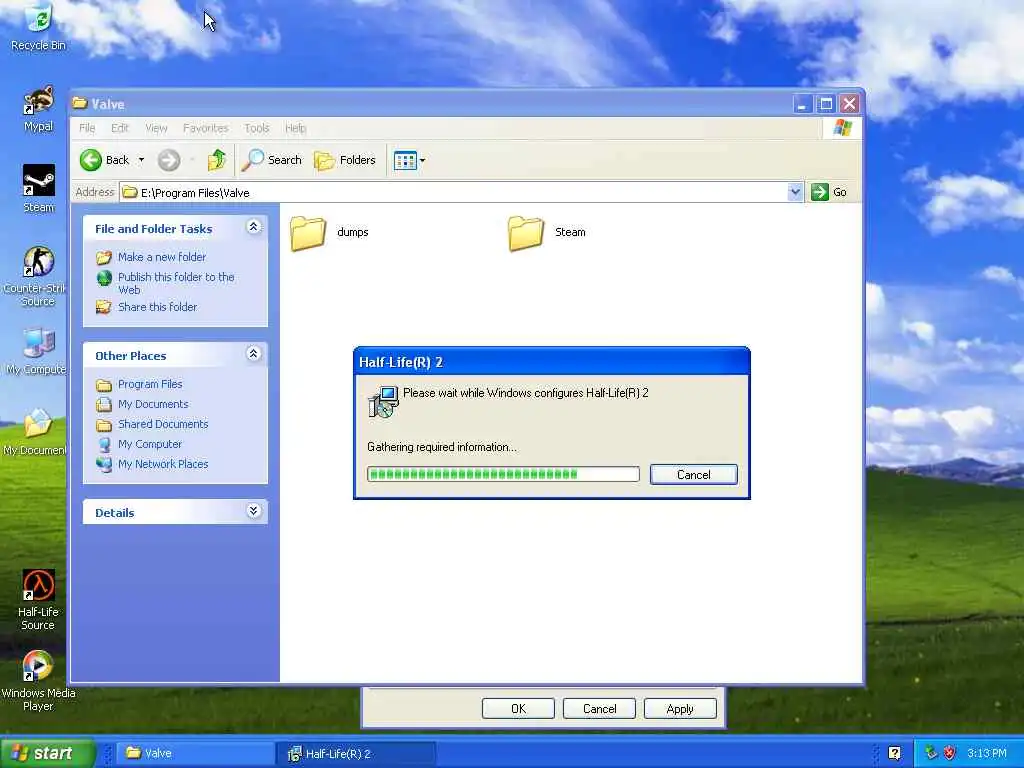The width and height of the screenshot is (1024, 768).
Task: Open the View menu
Action: pos(156,128)
